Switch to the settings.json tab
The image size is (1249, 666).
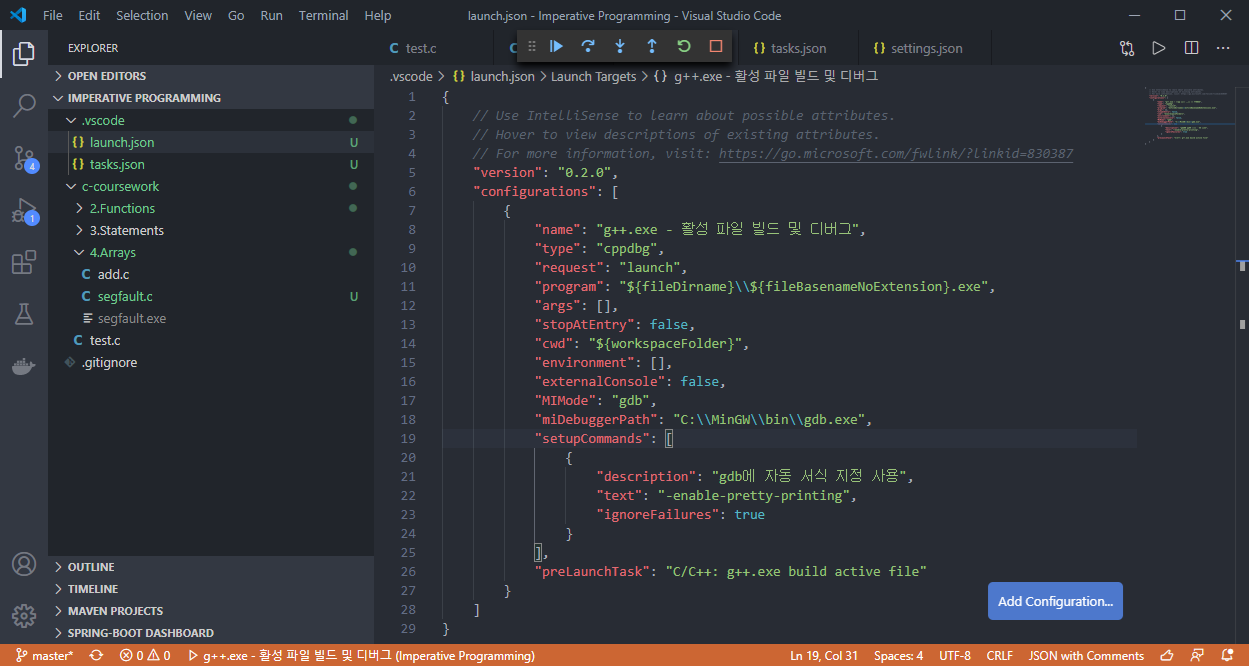[x=926, y=48]
